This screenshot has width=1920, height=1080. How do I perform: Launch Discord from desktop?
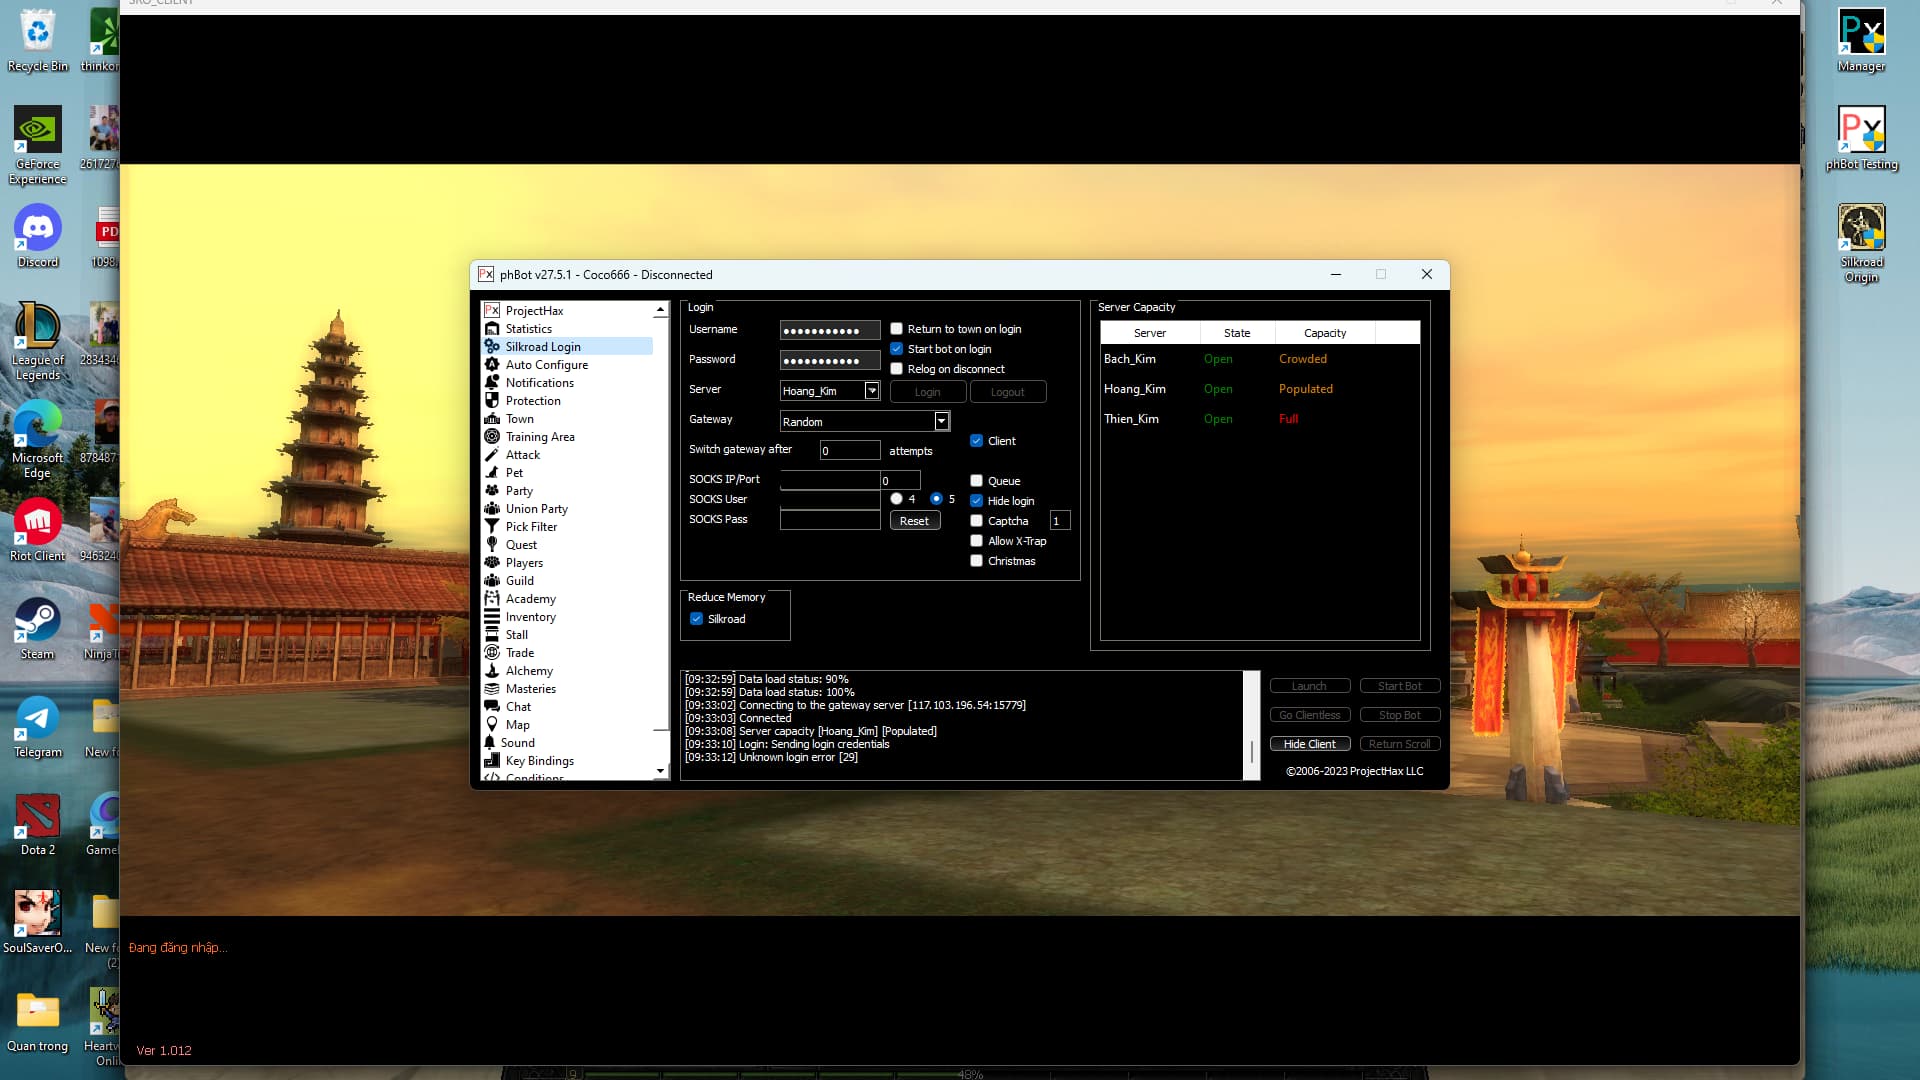[38, 230]
